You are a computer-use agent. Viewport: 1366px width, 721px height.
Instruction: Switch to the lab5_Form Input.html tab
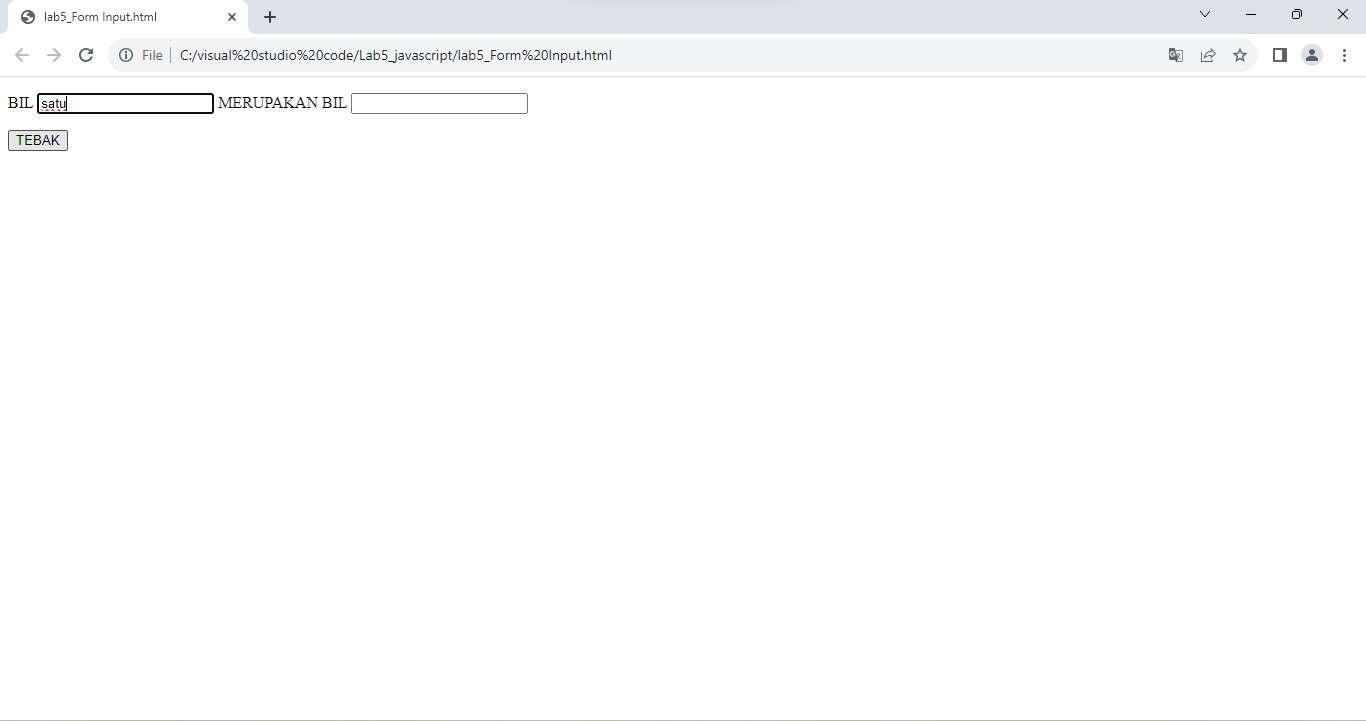pyautogui.click(x=120, y=16)
